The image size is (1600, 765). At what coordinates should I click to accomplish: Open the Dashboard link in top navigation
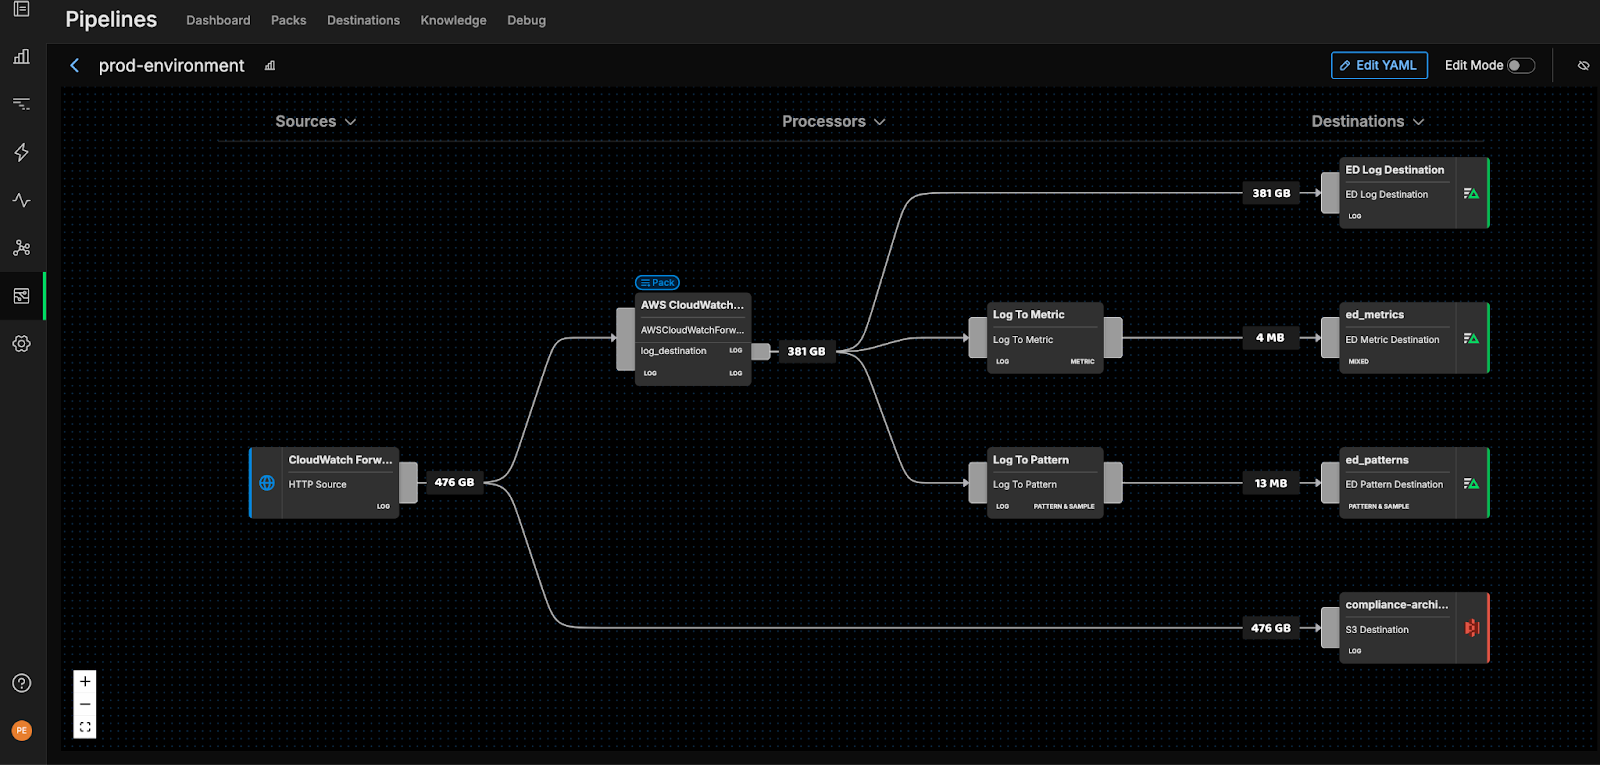tap(218, 20)
